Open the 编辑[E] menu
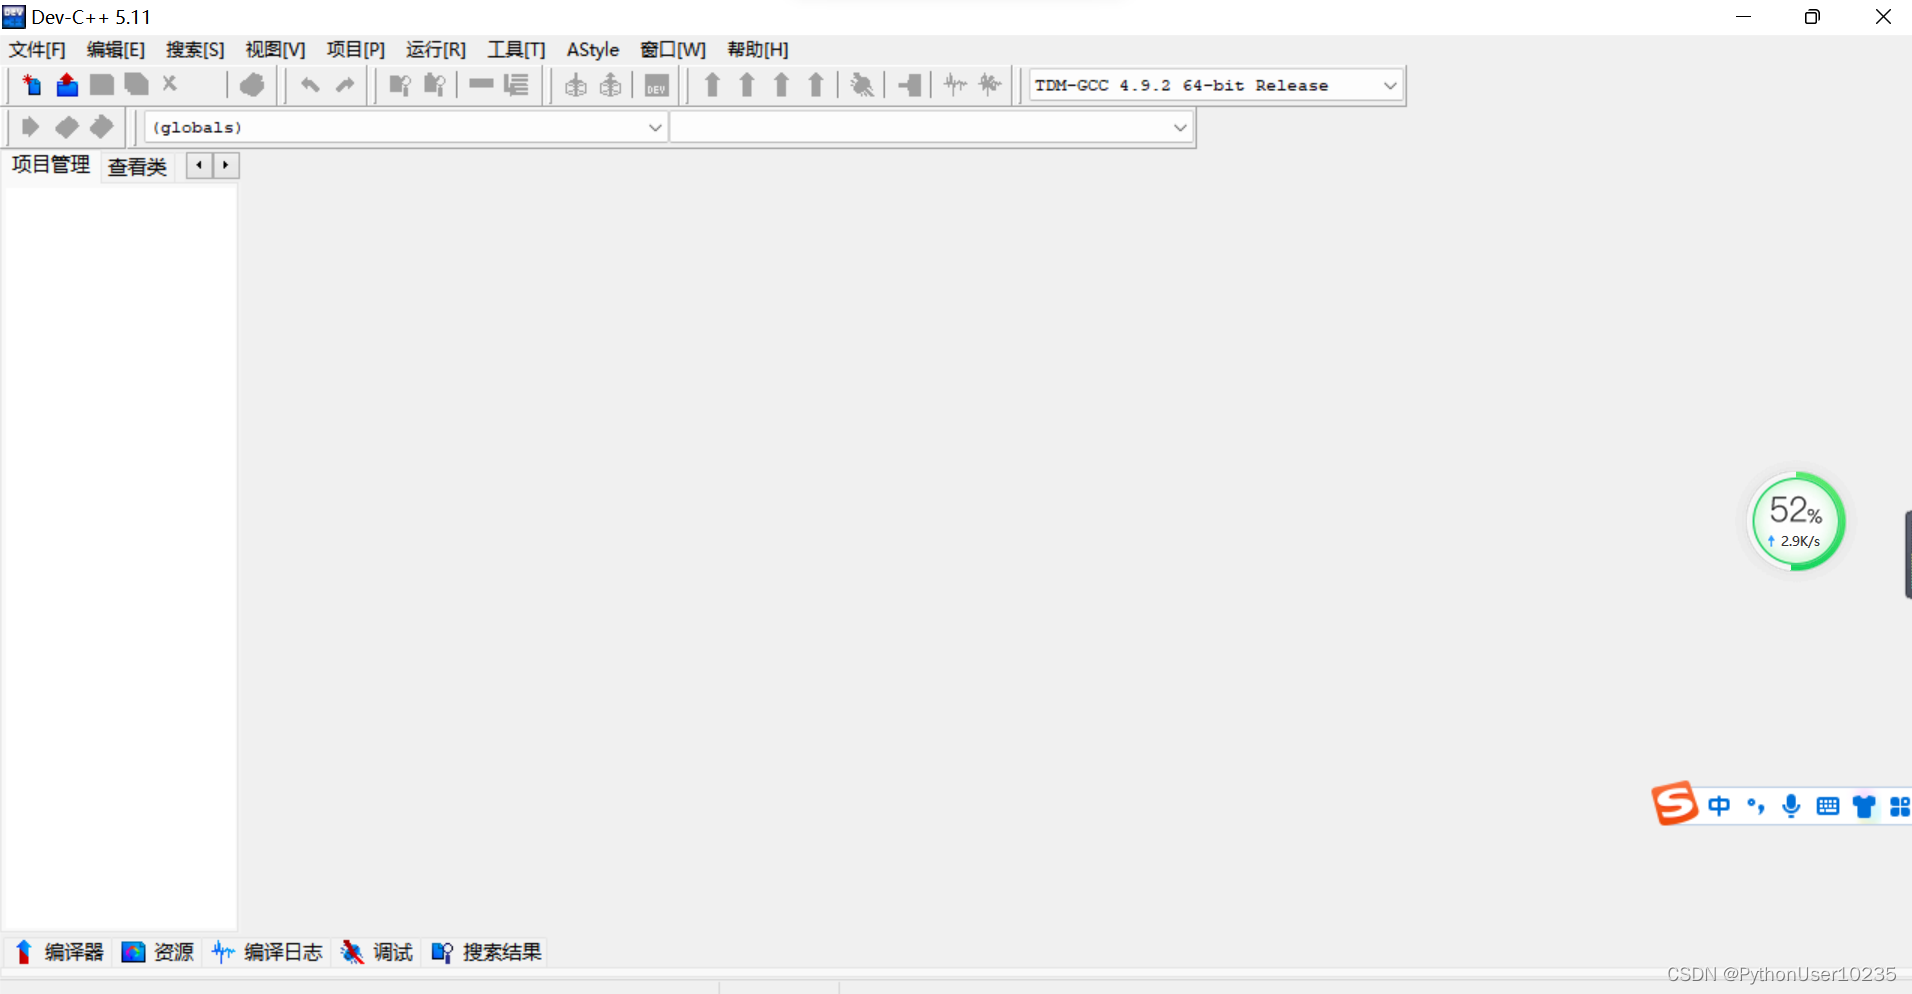This screenshot has height=994, width=1912. click(x=116, y=50)
